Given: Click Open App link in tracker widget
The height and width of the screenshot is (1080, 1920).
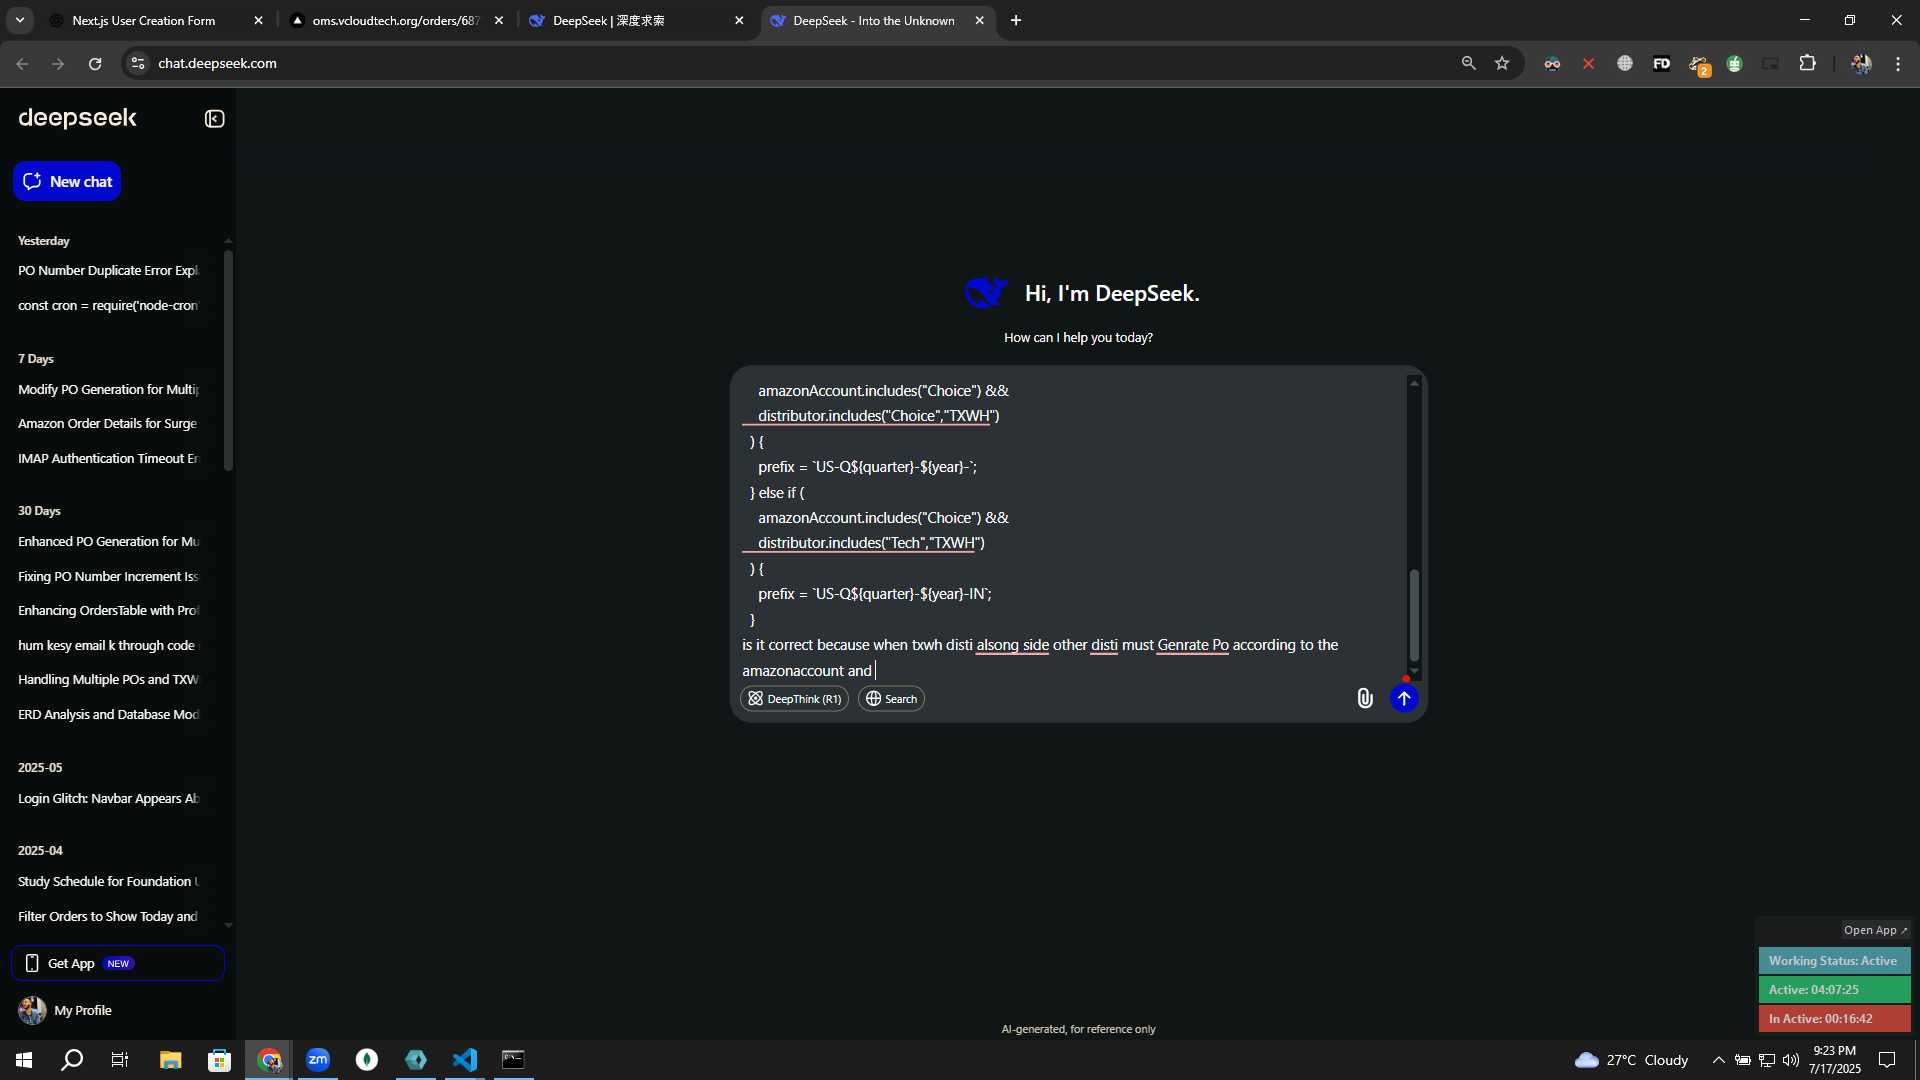Looking at the screenshot, I should point(1875,930).
